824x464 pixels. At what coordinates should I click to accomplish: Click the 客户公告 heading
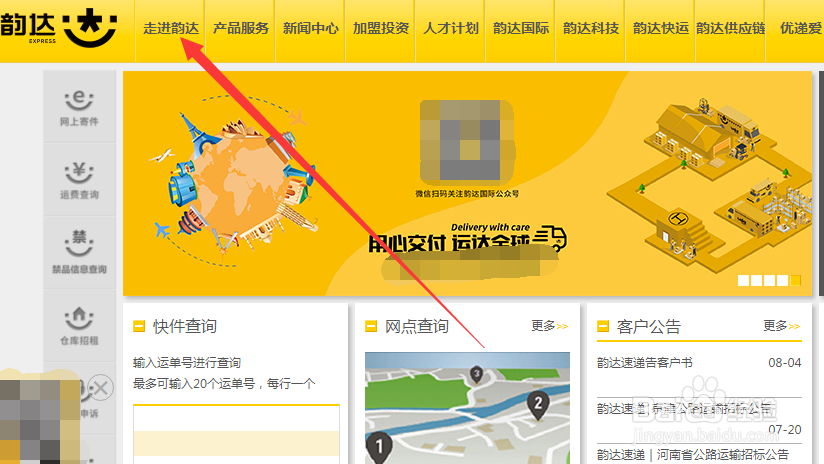pos(649,326)
